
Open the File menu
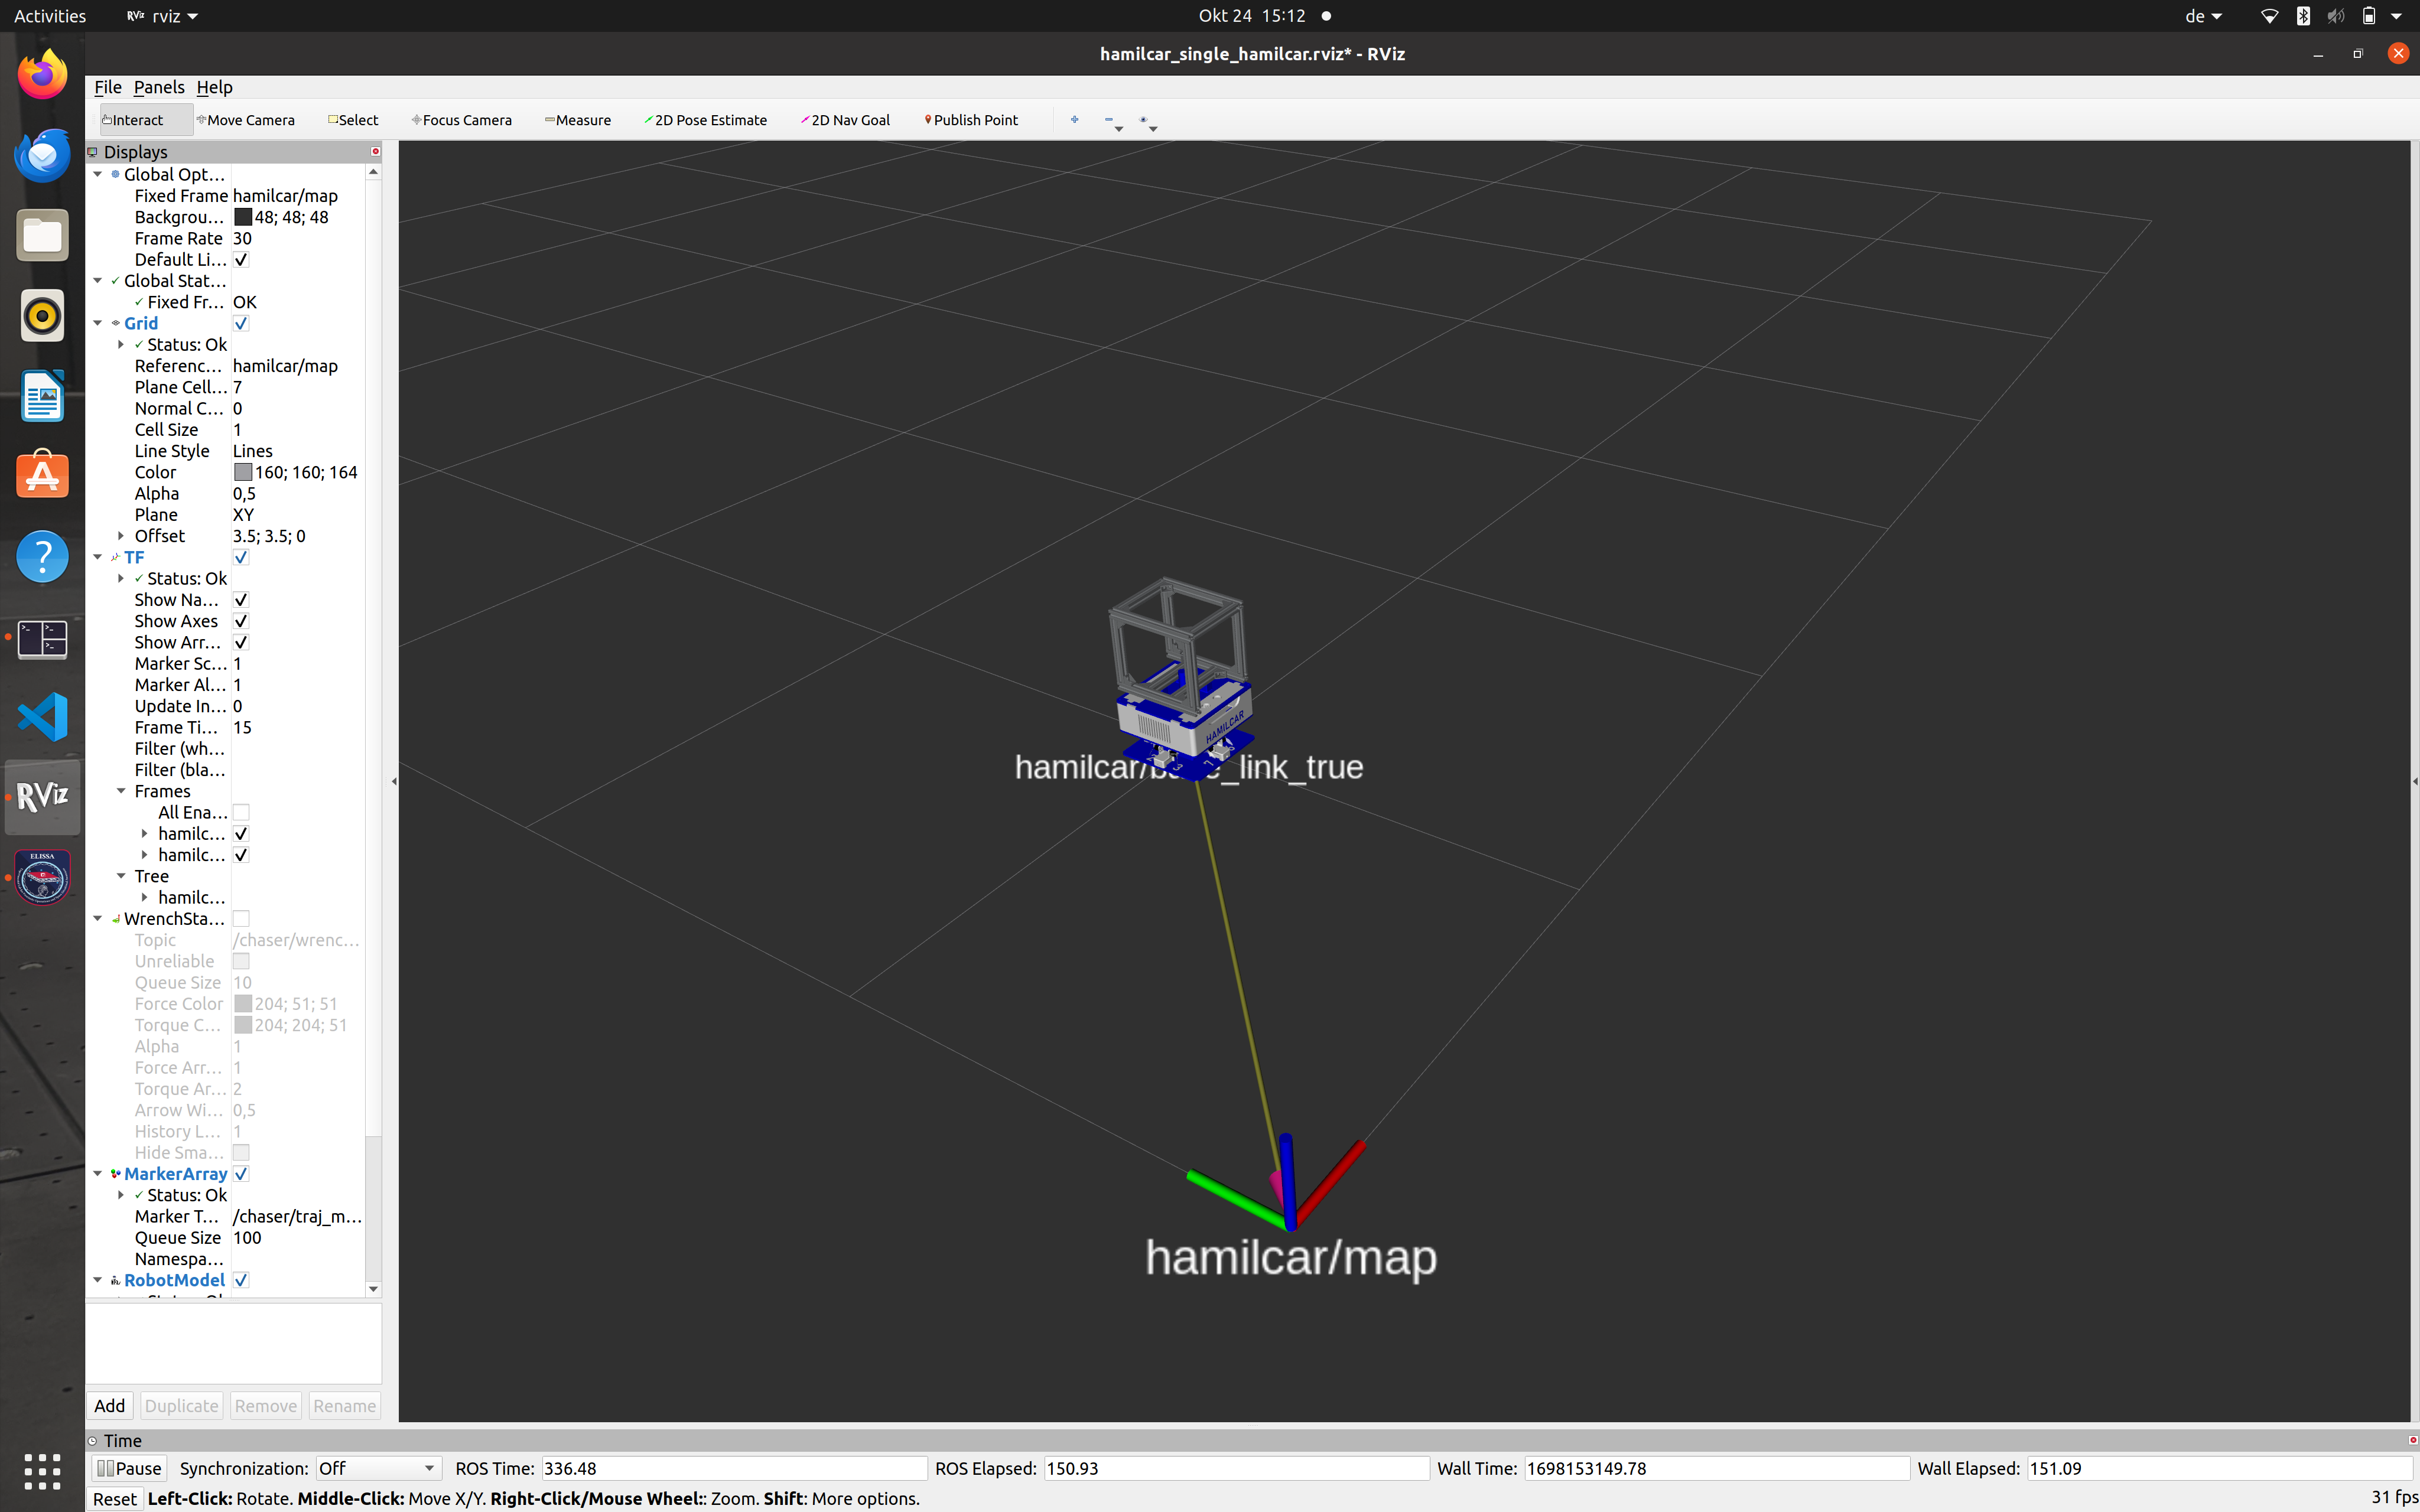(x=107, y=87)
